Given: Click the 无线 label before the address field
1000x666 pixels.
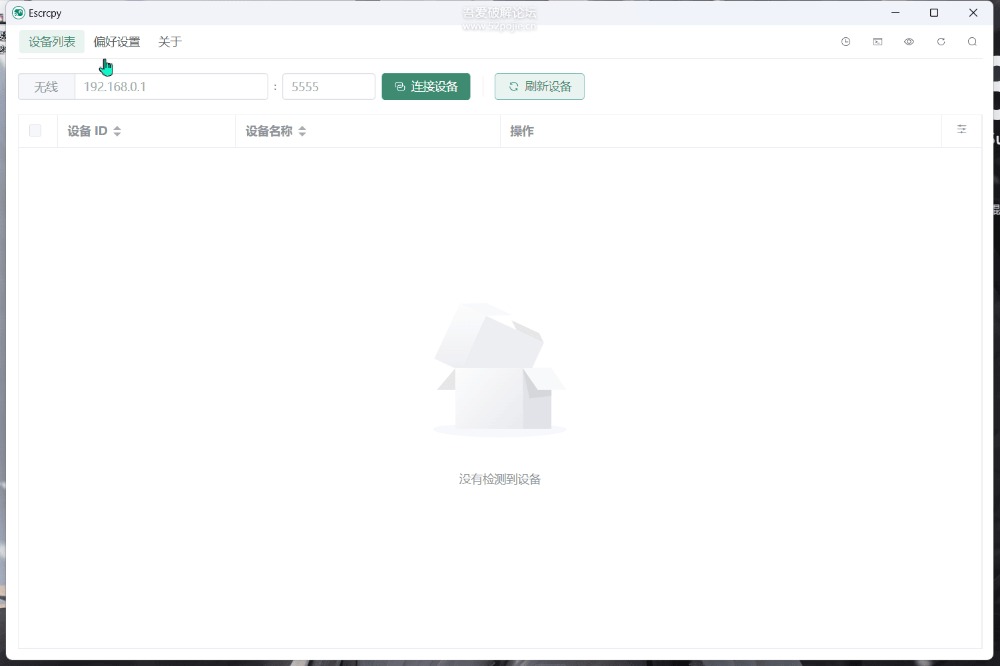Looking at the screenshot, I should (46, 87).
